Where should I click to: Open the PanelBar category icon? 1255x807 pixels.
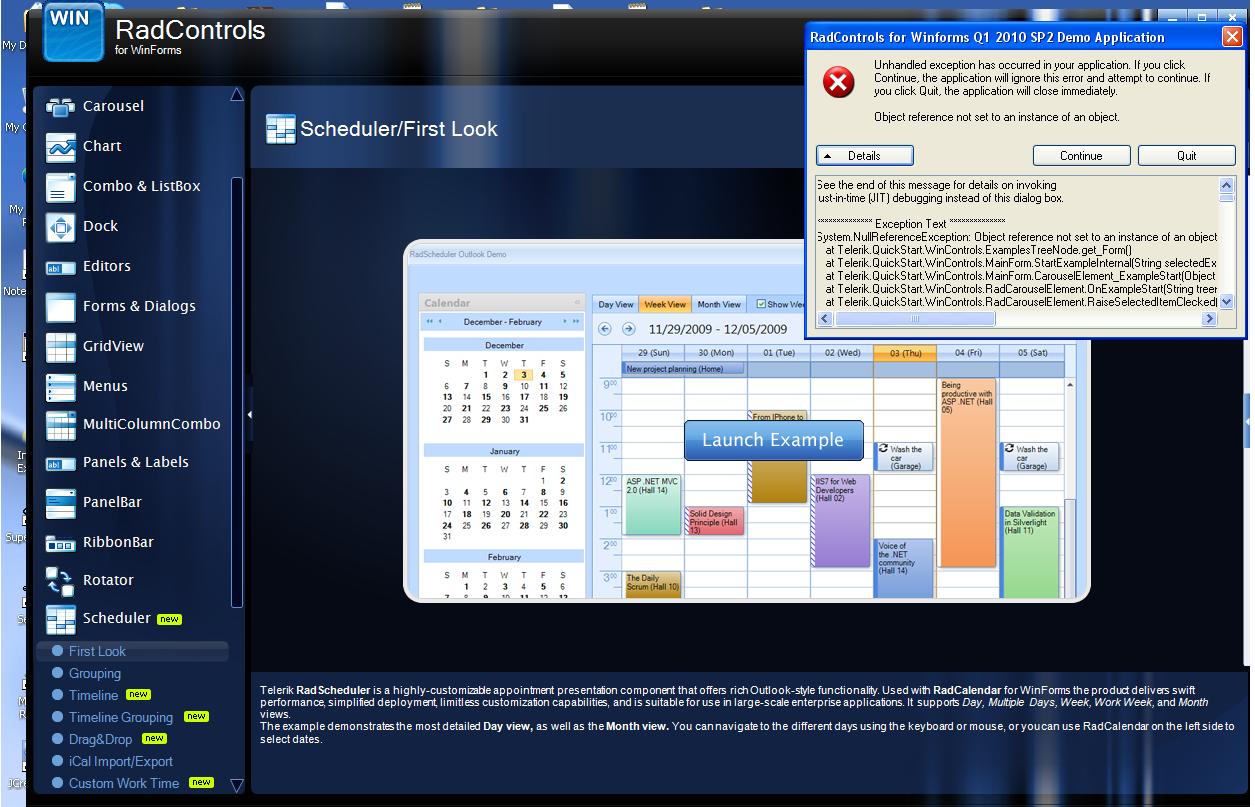coord(61,503)
